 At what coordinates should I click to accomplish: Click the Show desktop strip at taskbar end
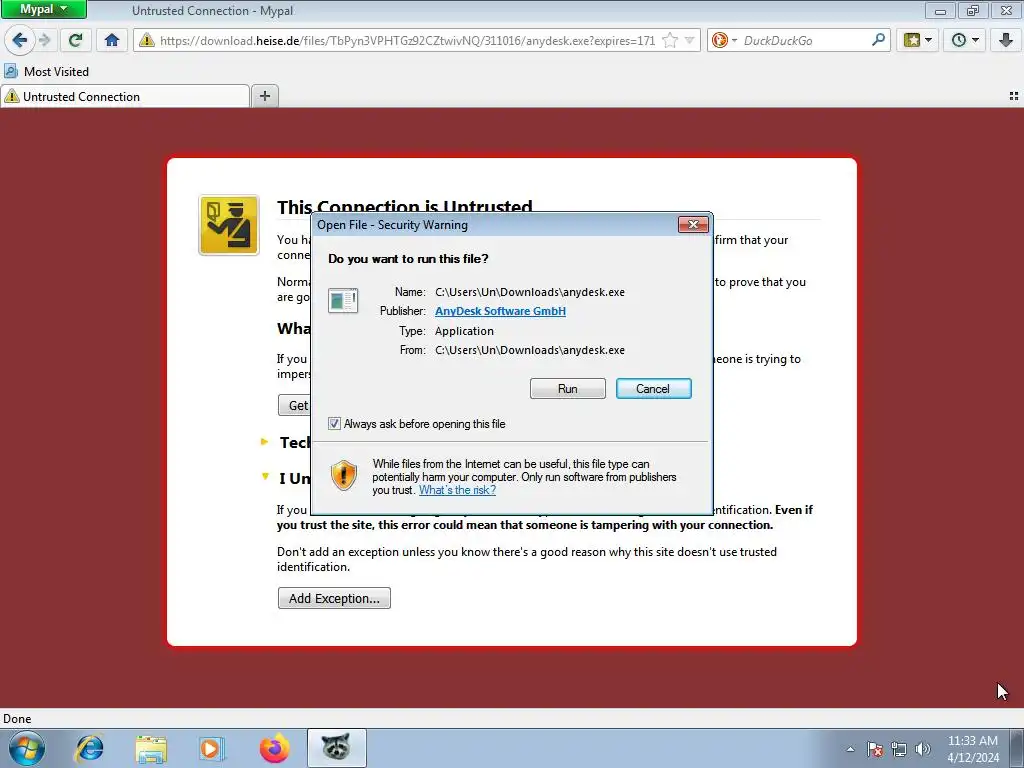(1017, 748)
